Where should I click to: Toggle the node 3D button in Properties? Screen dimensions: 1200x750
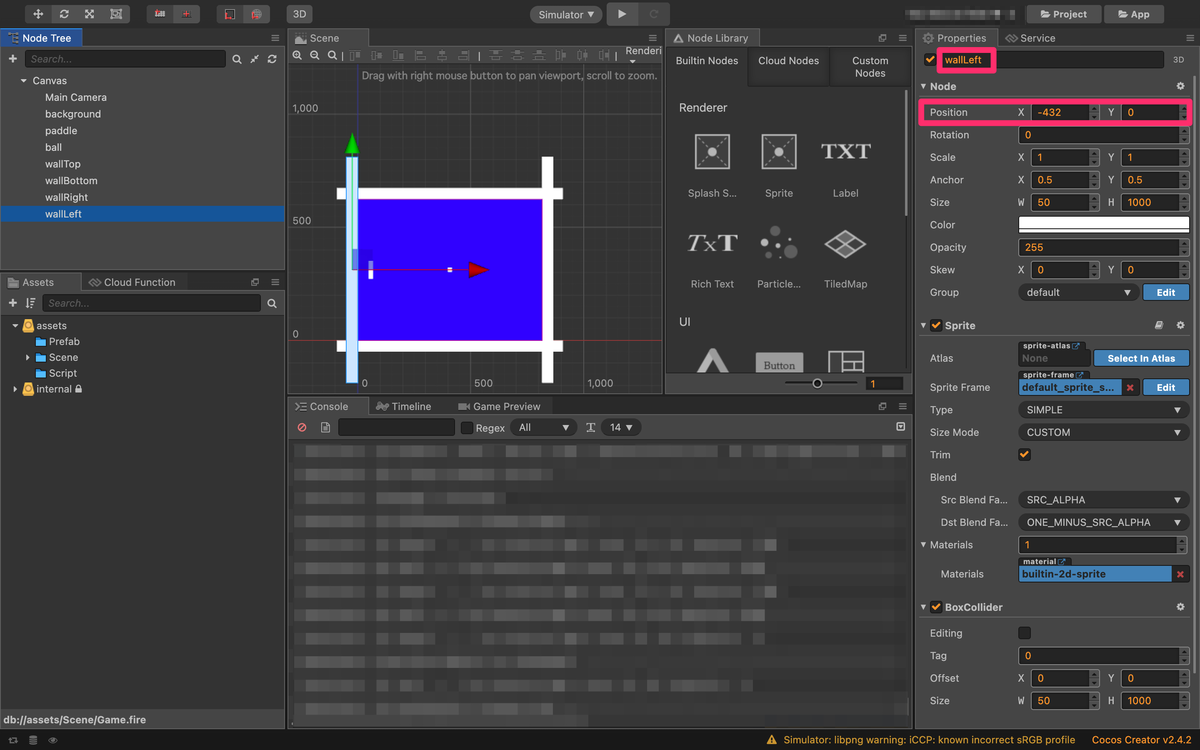[1178, 60]
